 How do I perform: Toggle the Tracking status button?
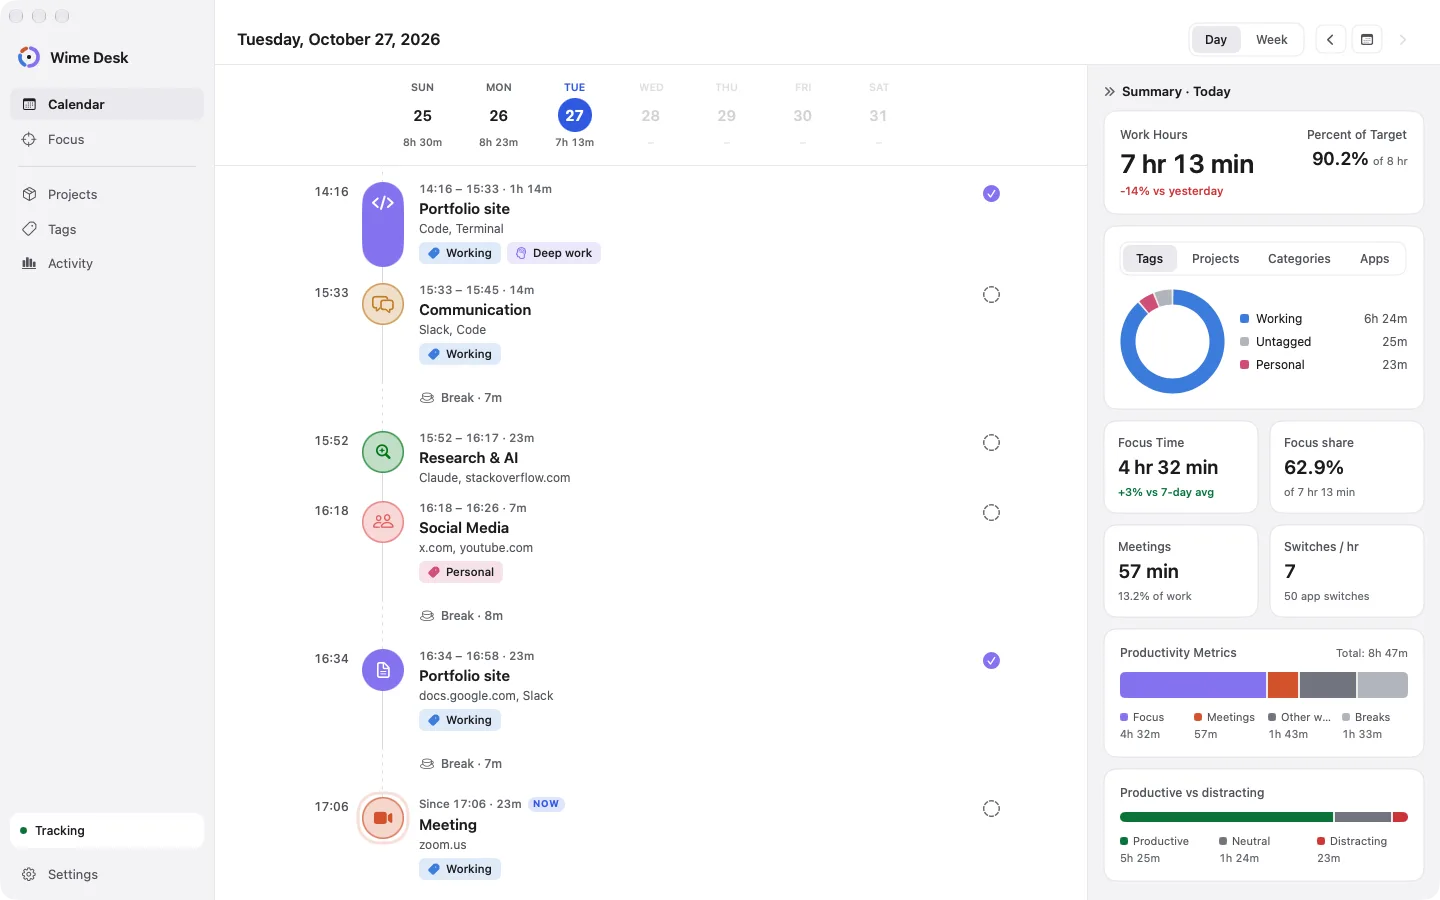point(107,830)
